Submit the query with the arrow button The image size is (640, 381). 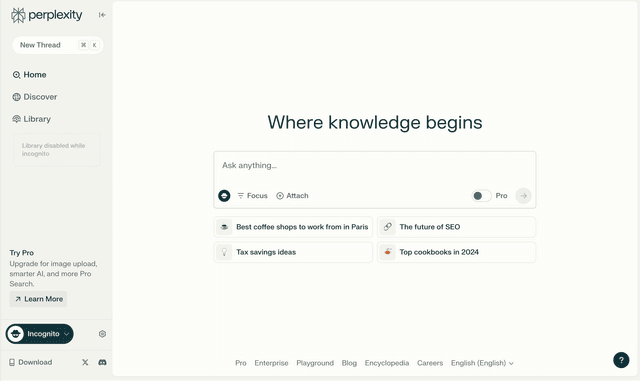tap(524, 196)
